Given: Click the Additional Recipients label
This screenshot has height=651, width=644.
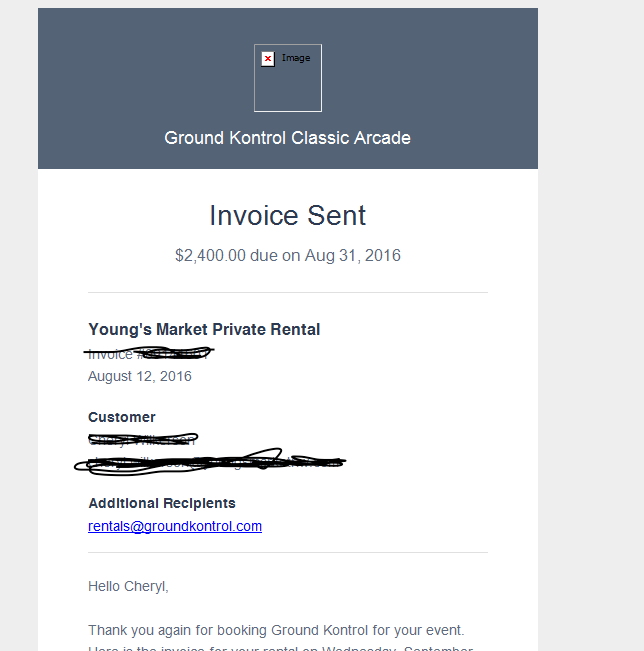Looking at the screenshot, I should point(162,503).
